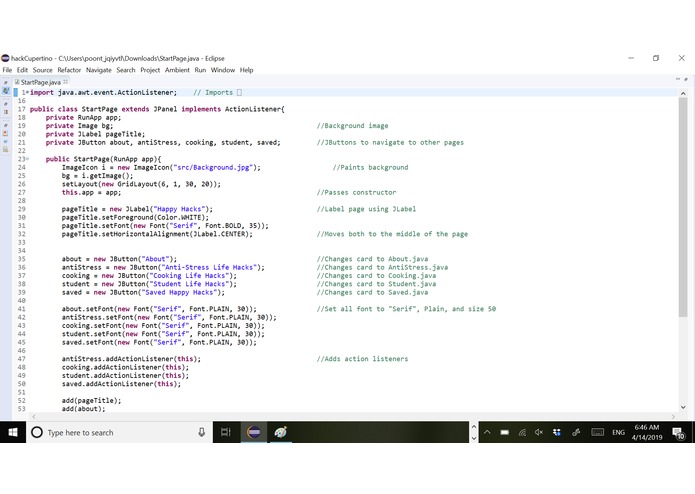Expand the folded imports on line 1

(x=27, y=92)
